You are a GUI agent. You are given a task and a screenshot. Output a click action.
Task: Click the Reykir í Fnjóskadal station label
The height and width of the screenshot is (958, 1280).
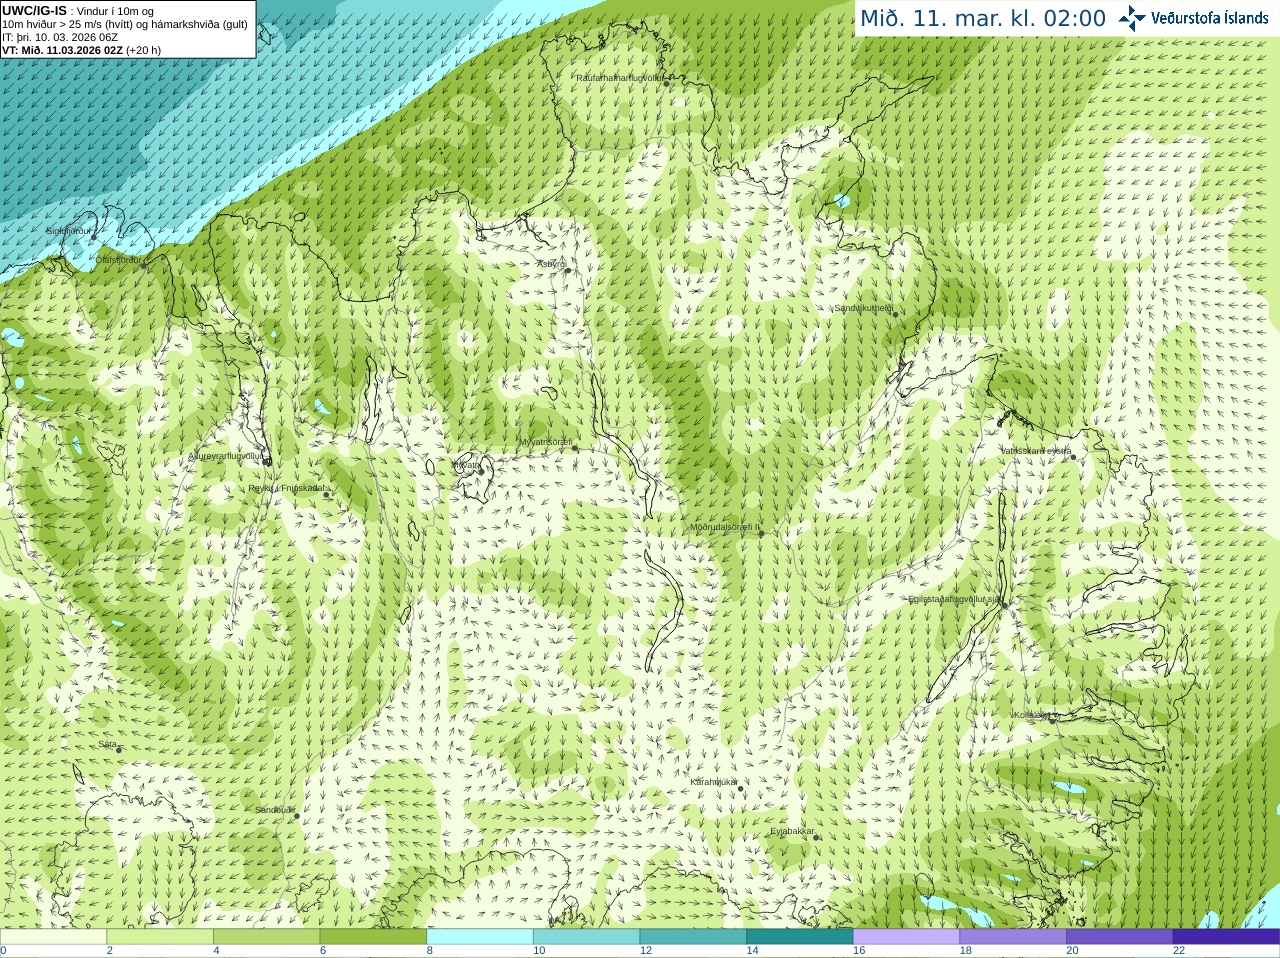click(287, 488)
